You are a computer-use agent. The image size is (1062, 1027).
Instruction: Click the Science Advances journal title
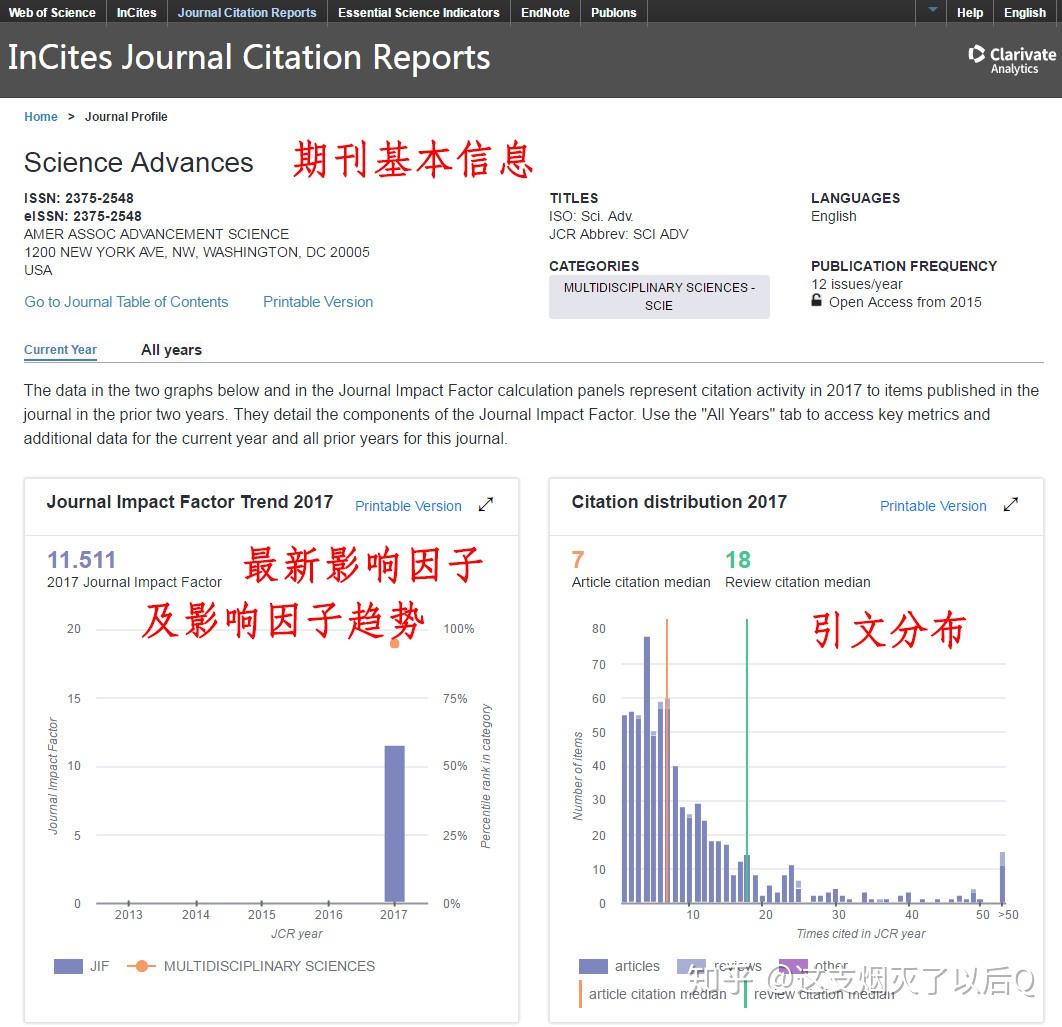tap(138, 163)
